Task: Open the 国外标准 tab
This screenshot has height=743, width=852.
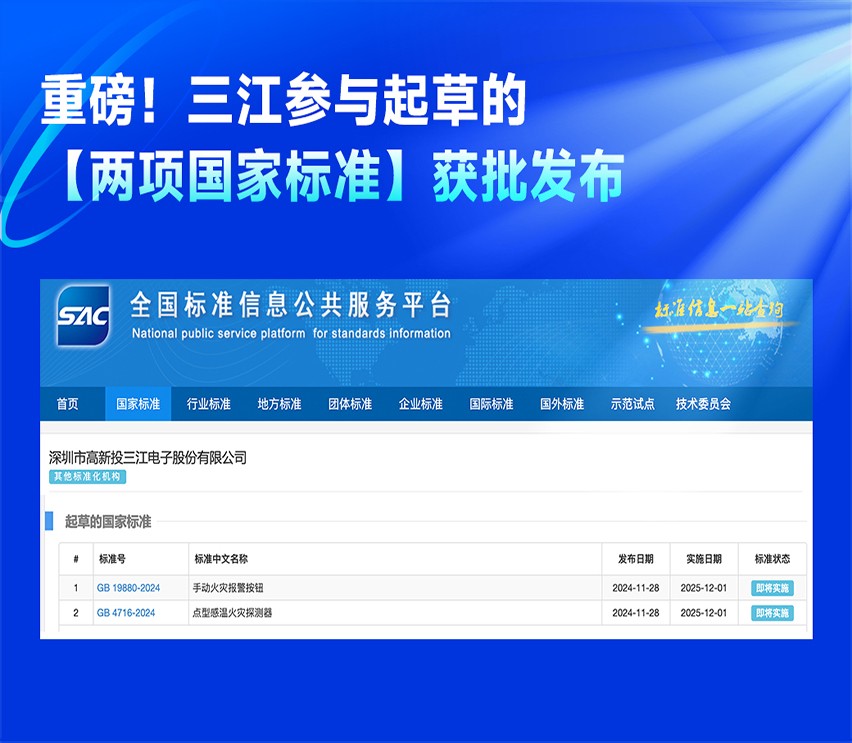Action: click(562, 404)
